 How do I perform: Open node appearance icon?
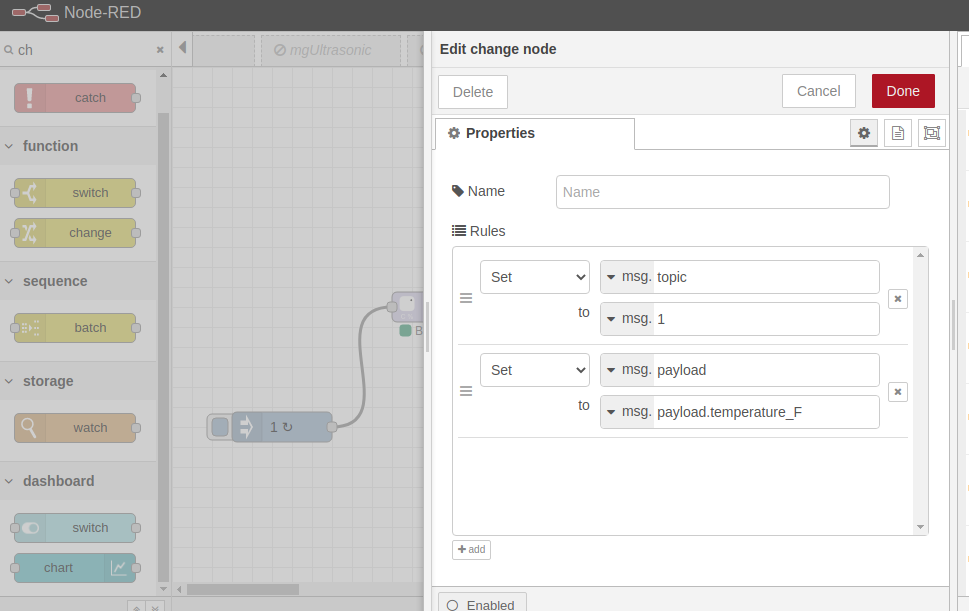pos(932,133)
